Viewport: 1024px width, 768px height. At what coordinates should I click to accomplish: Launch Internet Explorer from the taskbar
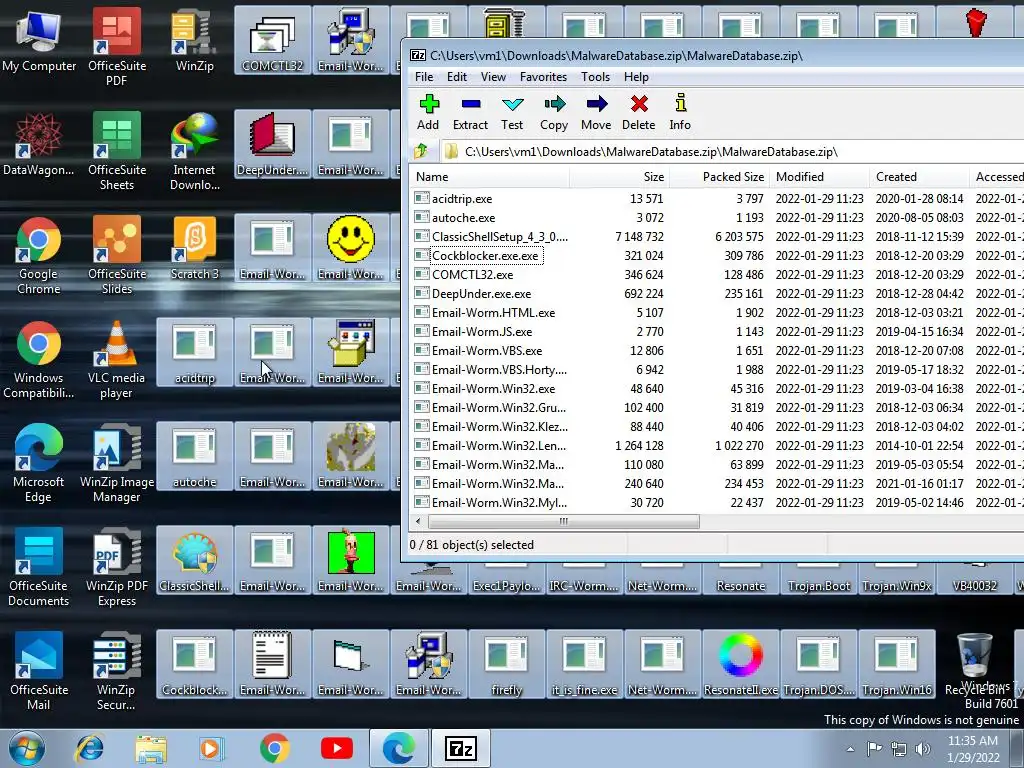click(89, 748)
